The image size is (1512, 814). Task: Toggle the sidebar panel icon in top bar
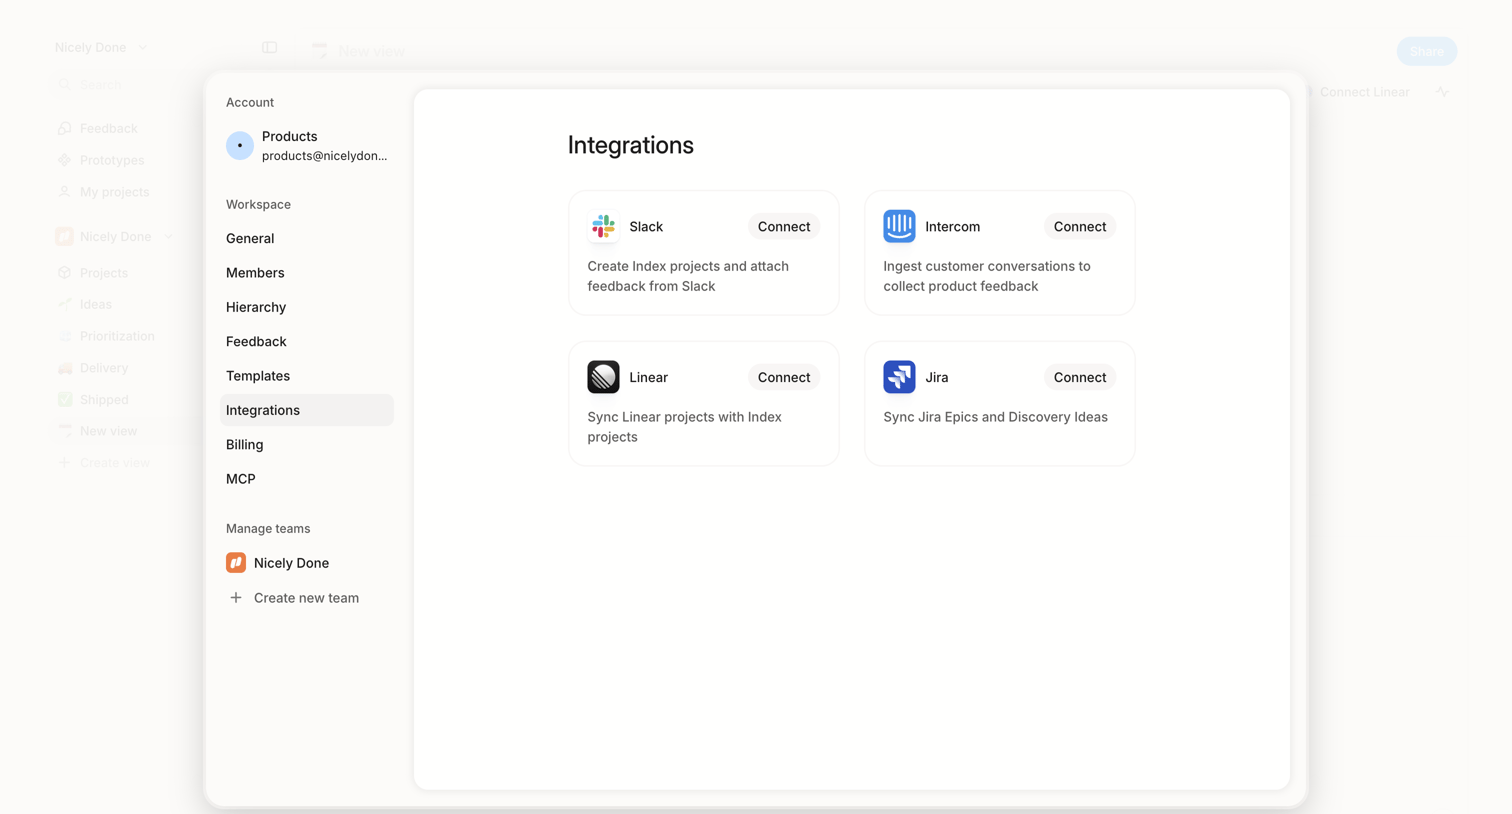coord(269,48)
